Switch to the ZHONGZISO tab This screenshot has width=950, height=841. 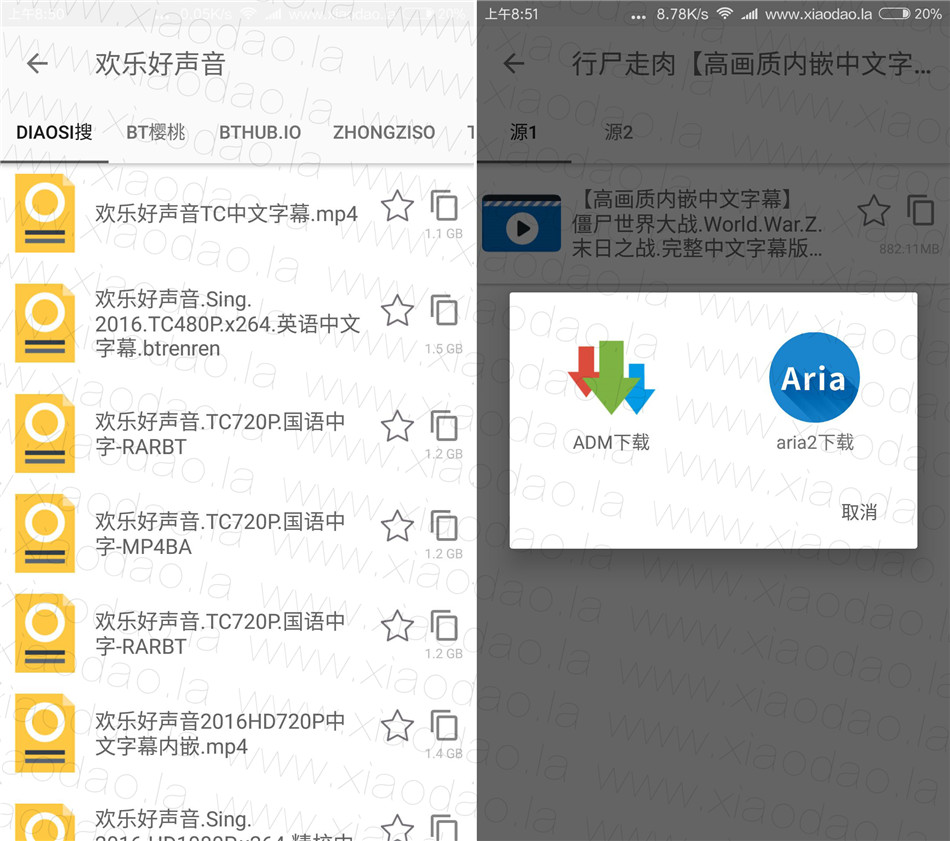384,132
